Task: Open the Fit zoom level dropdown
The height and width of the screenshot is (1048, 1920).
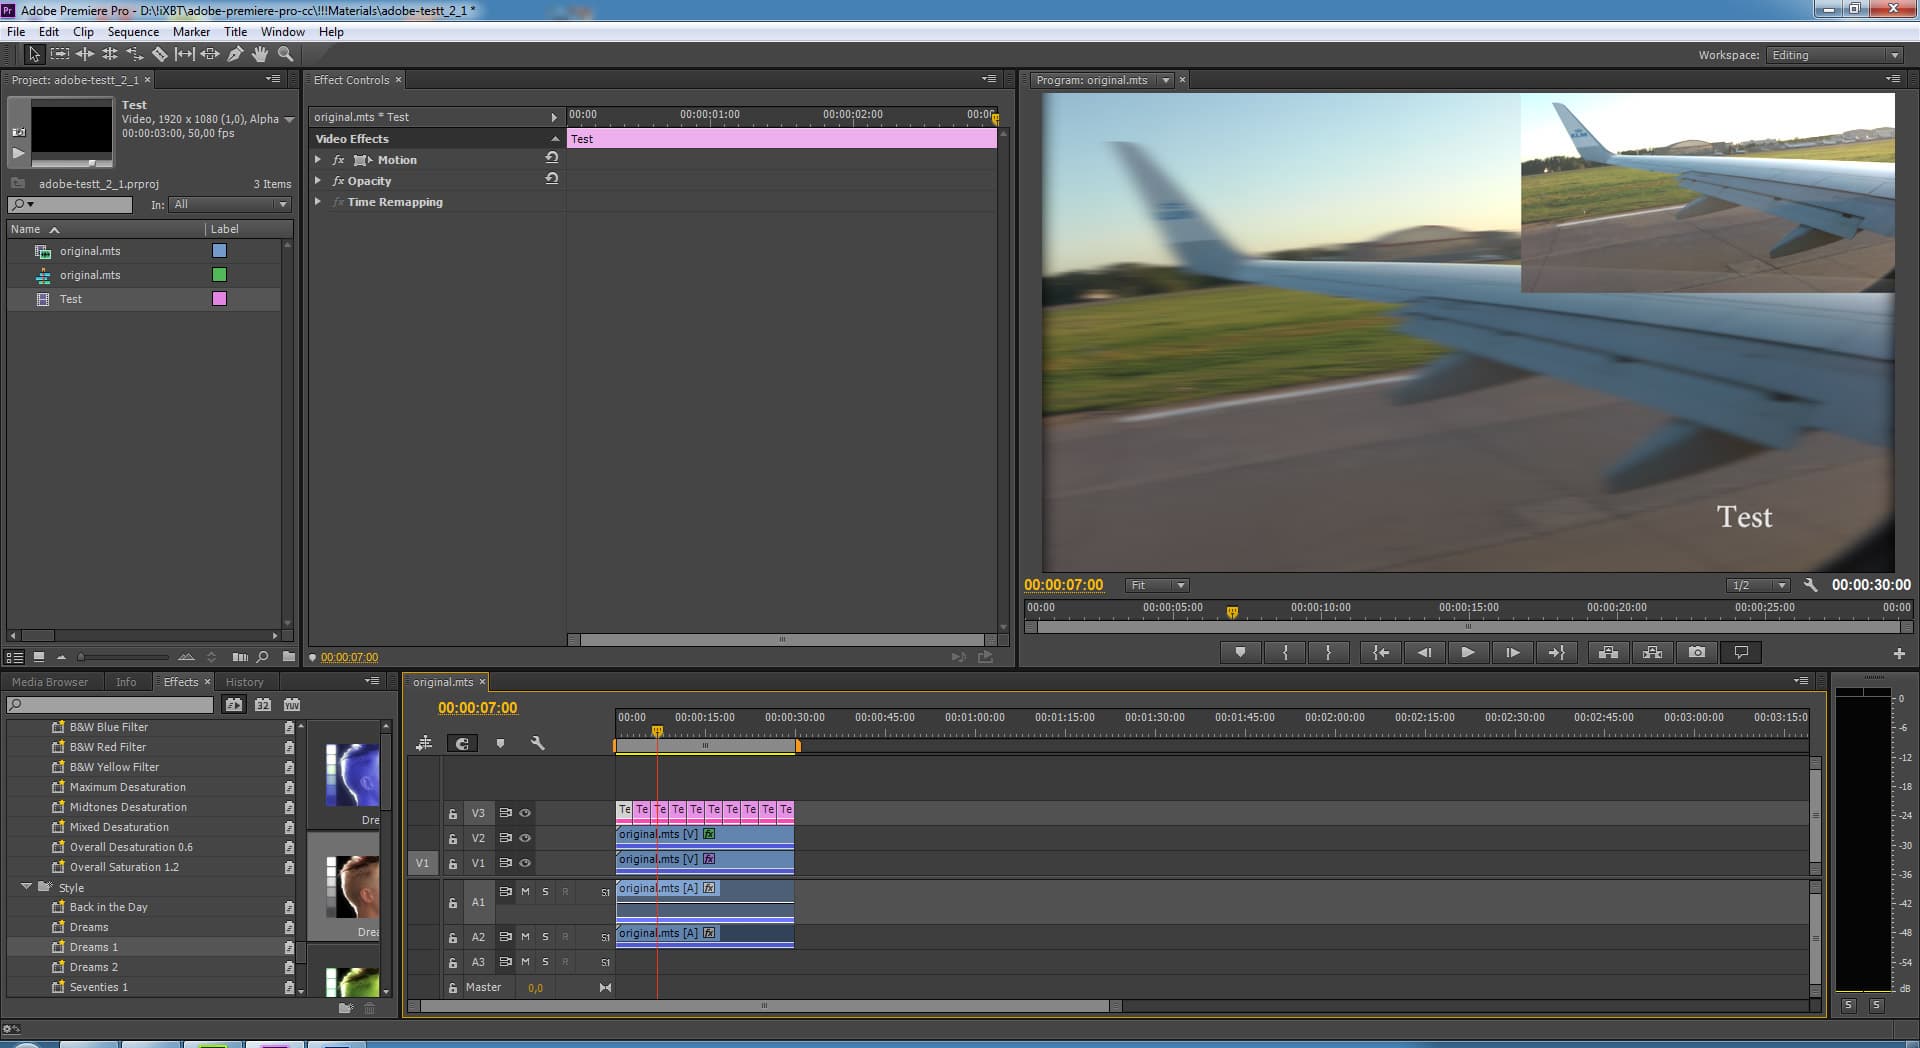Action: tap(1156, 585)
